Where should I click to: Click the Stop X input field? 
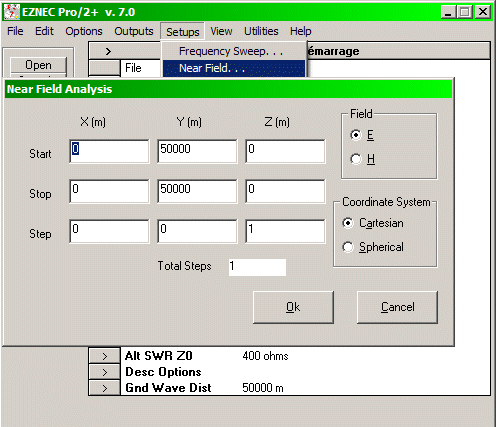click(x=109, y=191)
